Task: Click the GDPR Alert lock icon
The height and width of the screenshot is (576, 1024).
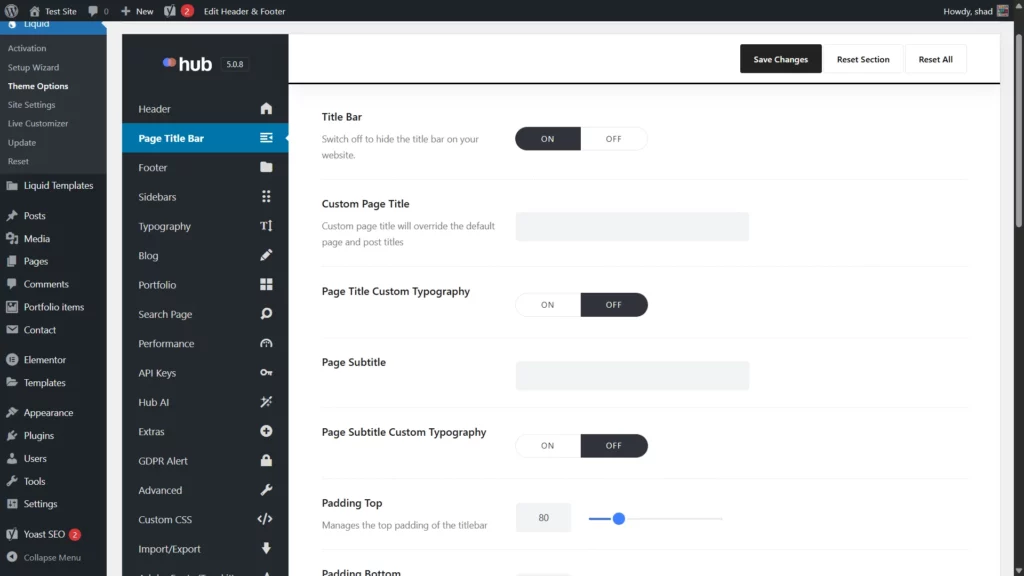Action: coord(266,461)
